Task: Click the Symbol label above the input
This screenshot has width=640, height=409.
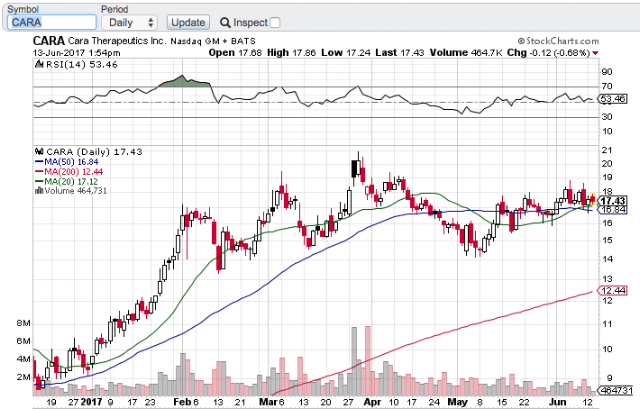Action: coord(23,9)
